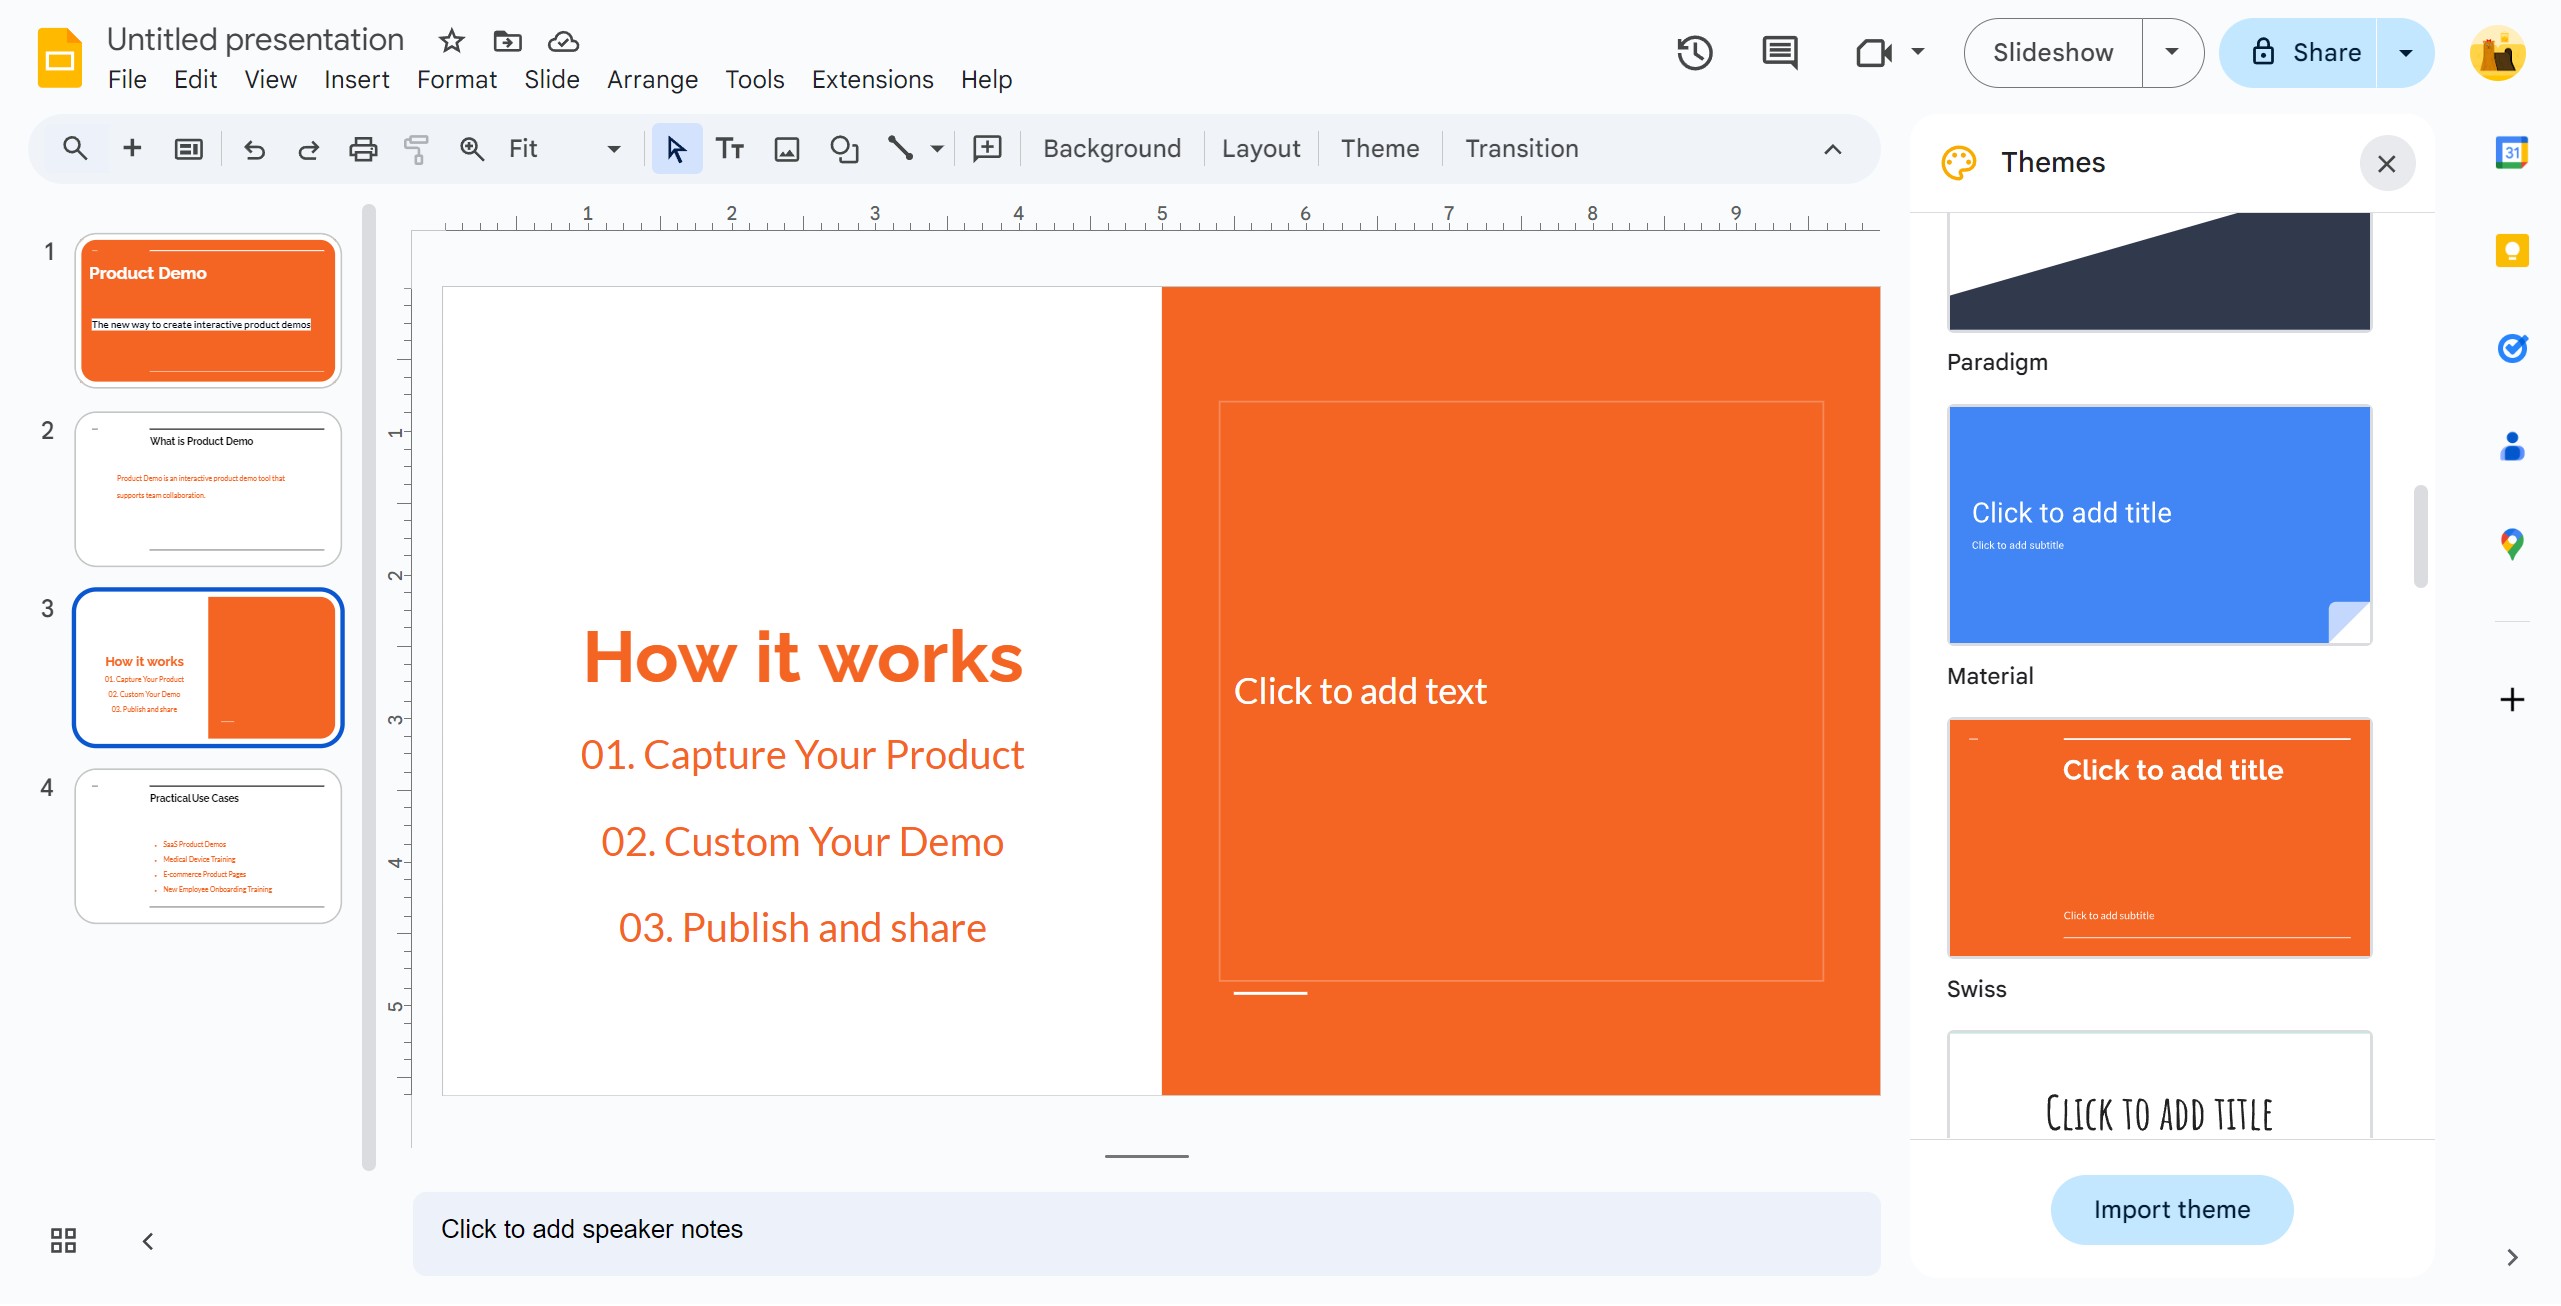The image size is (2561, 1306).
Task: Click the Background toolbar button
Action: pos(1111,149)
